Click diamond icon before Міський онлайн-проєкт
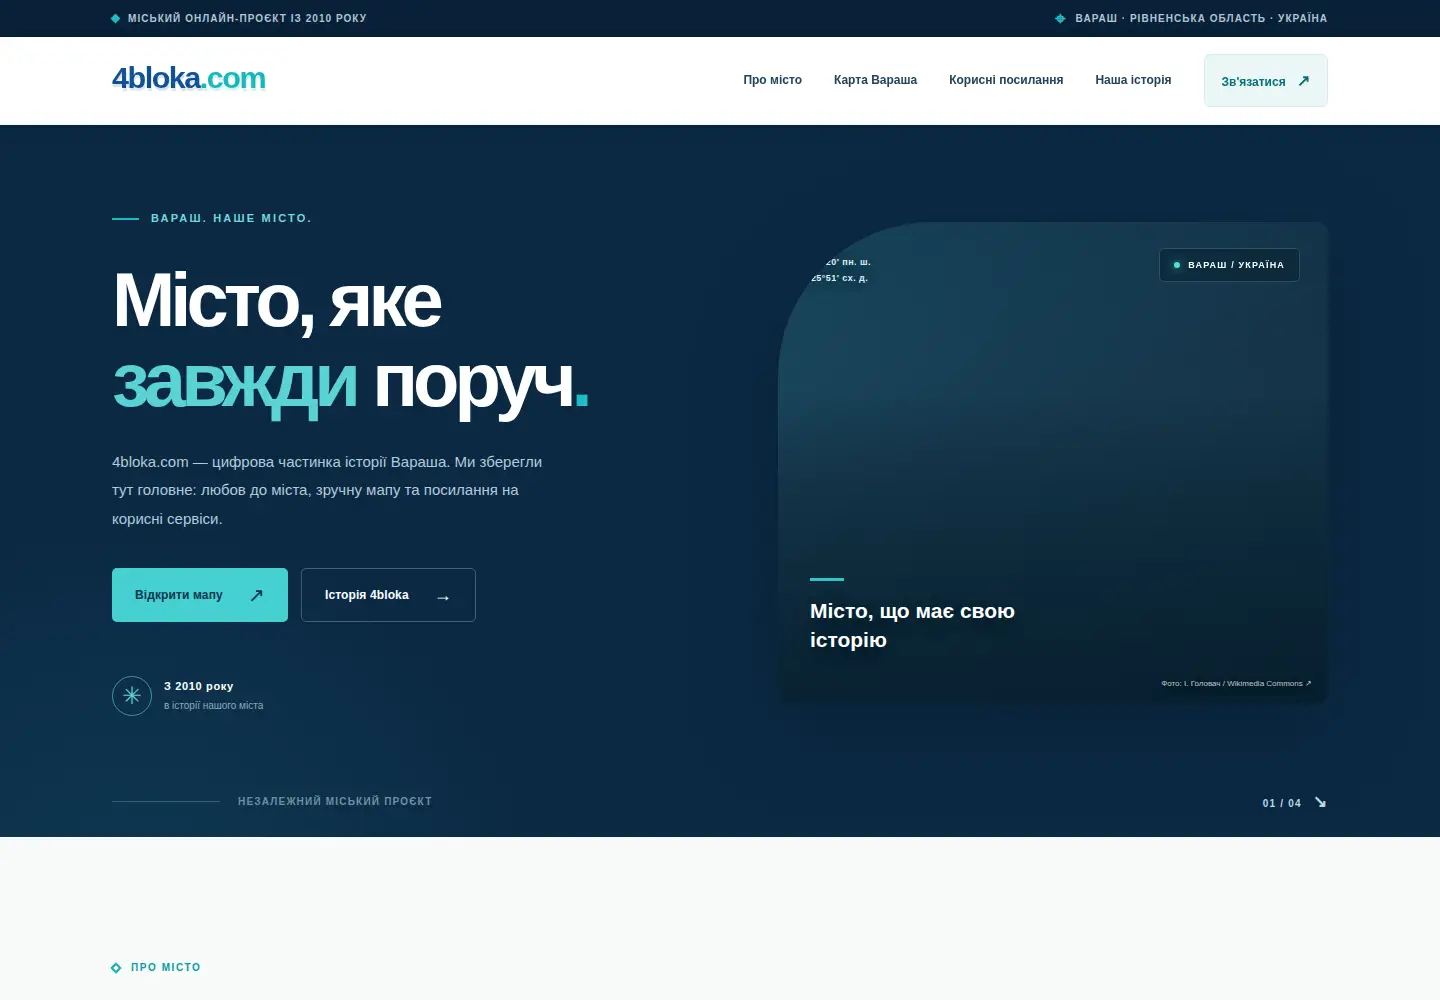 (x=116, y=18)
